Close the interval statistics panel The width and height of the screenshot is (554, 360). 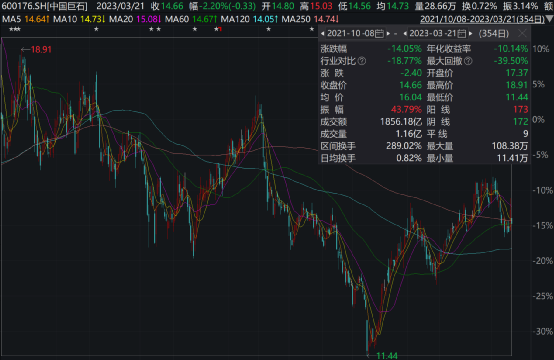(522, 34)
